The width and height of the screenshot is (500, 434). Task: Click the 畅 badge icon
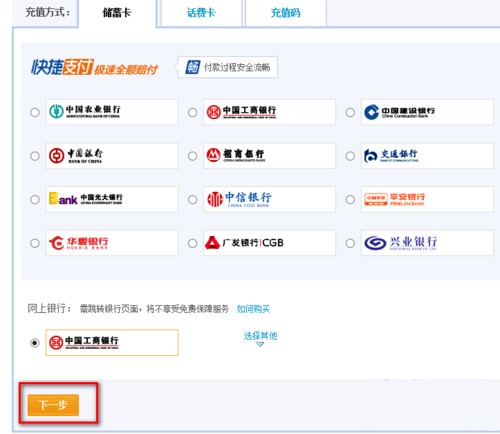193,67
